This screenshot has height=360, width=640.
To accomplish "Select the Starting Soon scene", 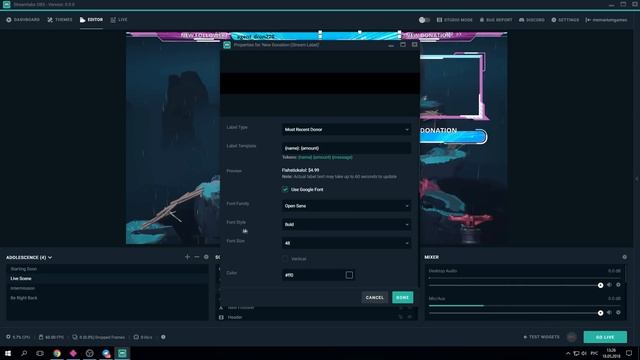I will click(107, 269).
